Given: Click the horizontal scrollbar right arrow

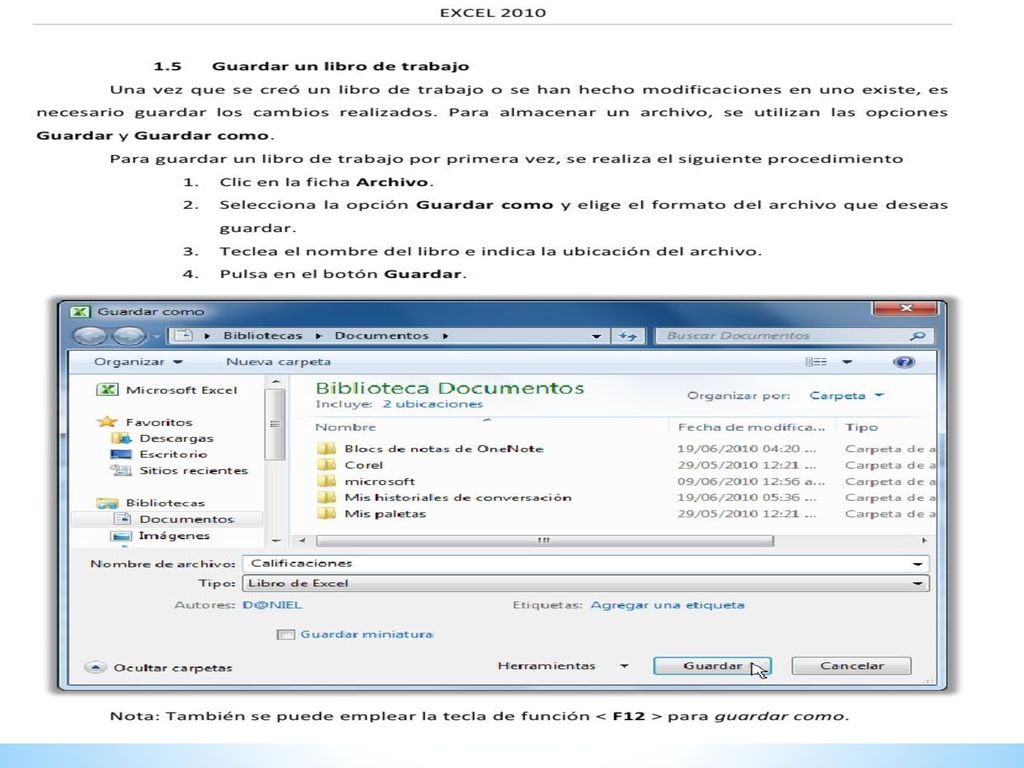Looking at the screenshot, I should point(924,541).
